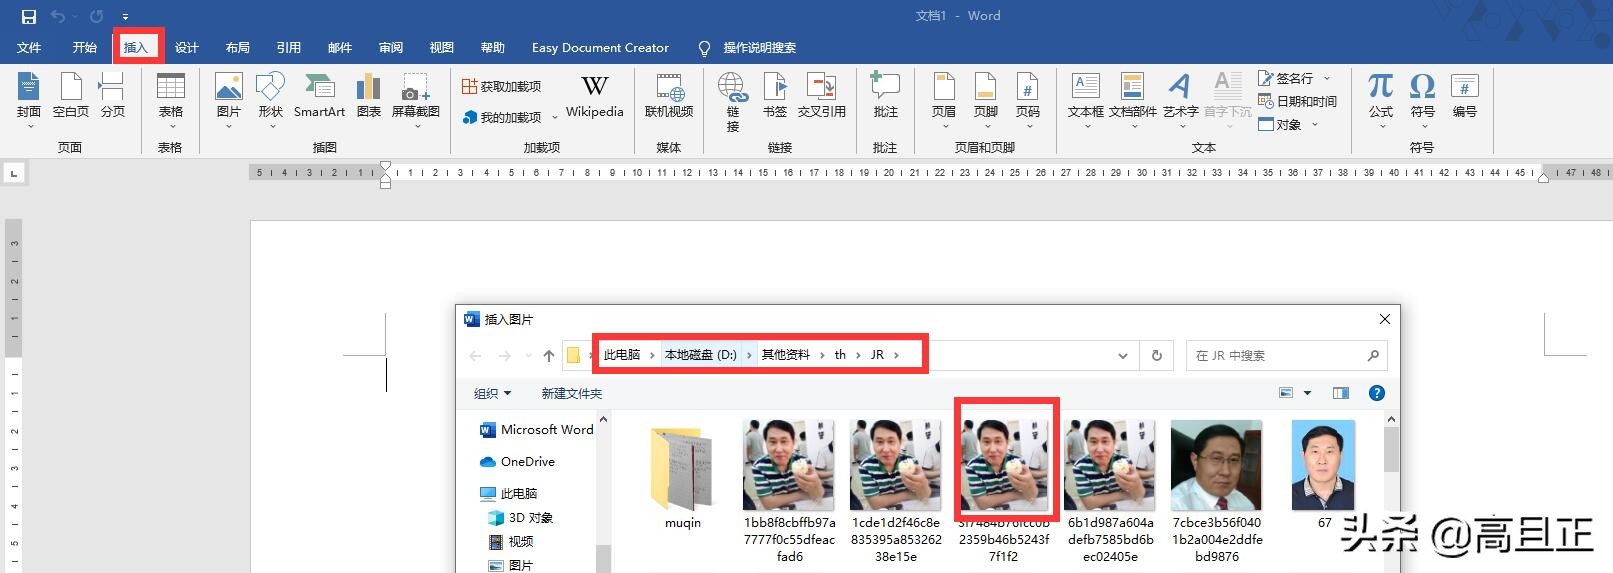Insert a Cross-reference (交叉引用)

tap(822, 96)
